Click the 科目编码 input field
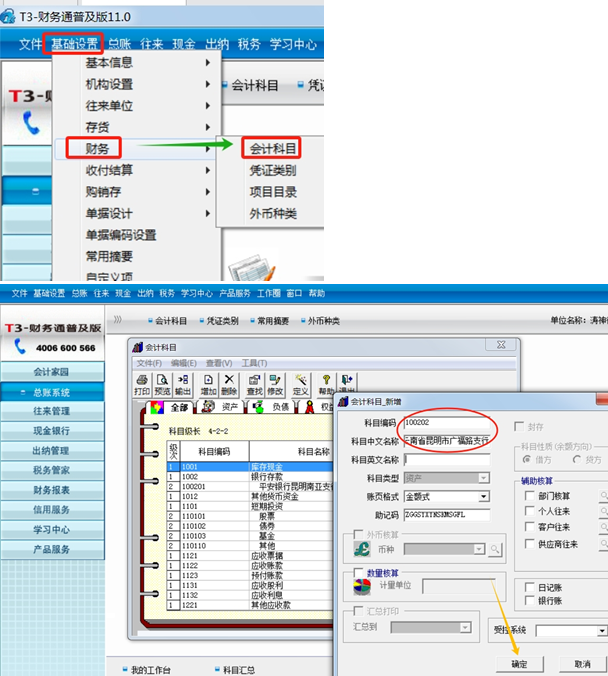The image size is (608, 676). (x=445, y=423)
